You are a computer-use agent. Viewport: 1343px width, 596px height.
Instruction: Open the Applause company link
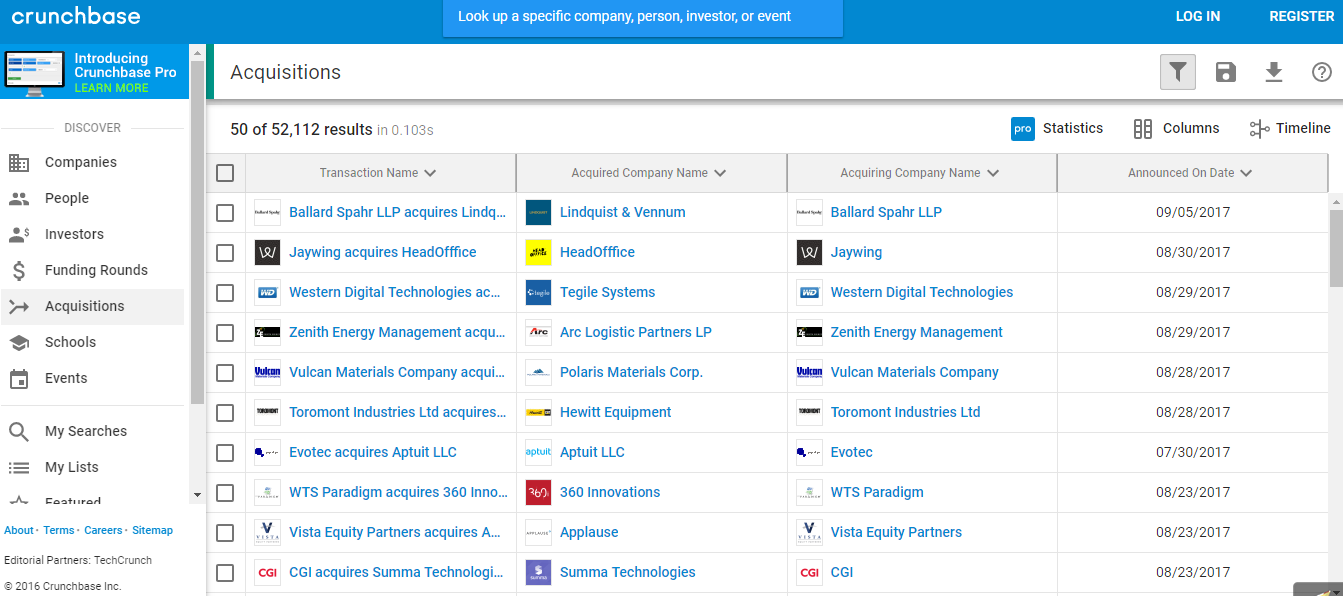(589, 532)
